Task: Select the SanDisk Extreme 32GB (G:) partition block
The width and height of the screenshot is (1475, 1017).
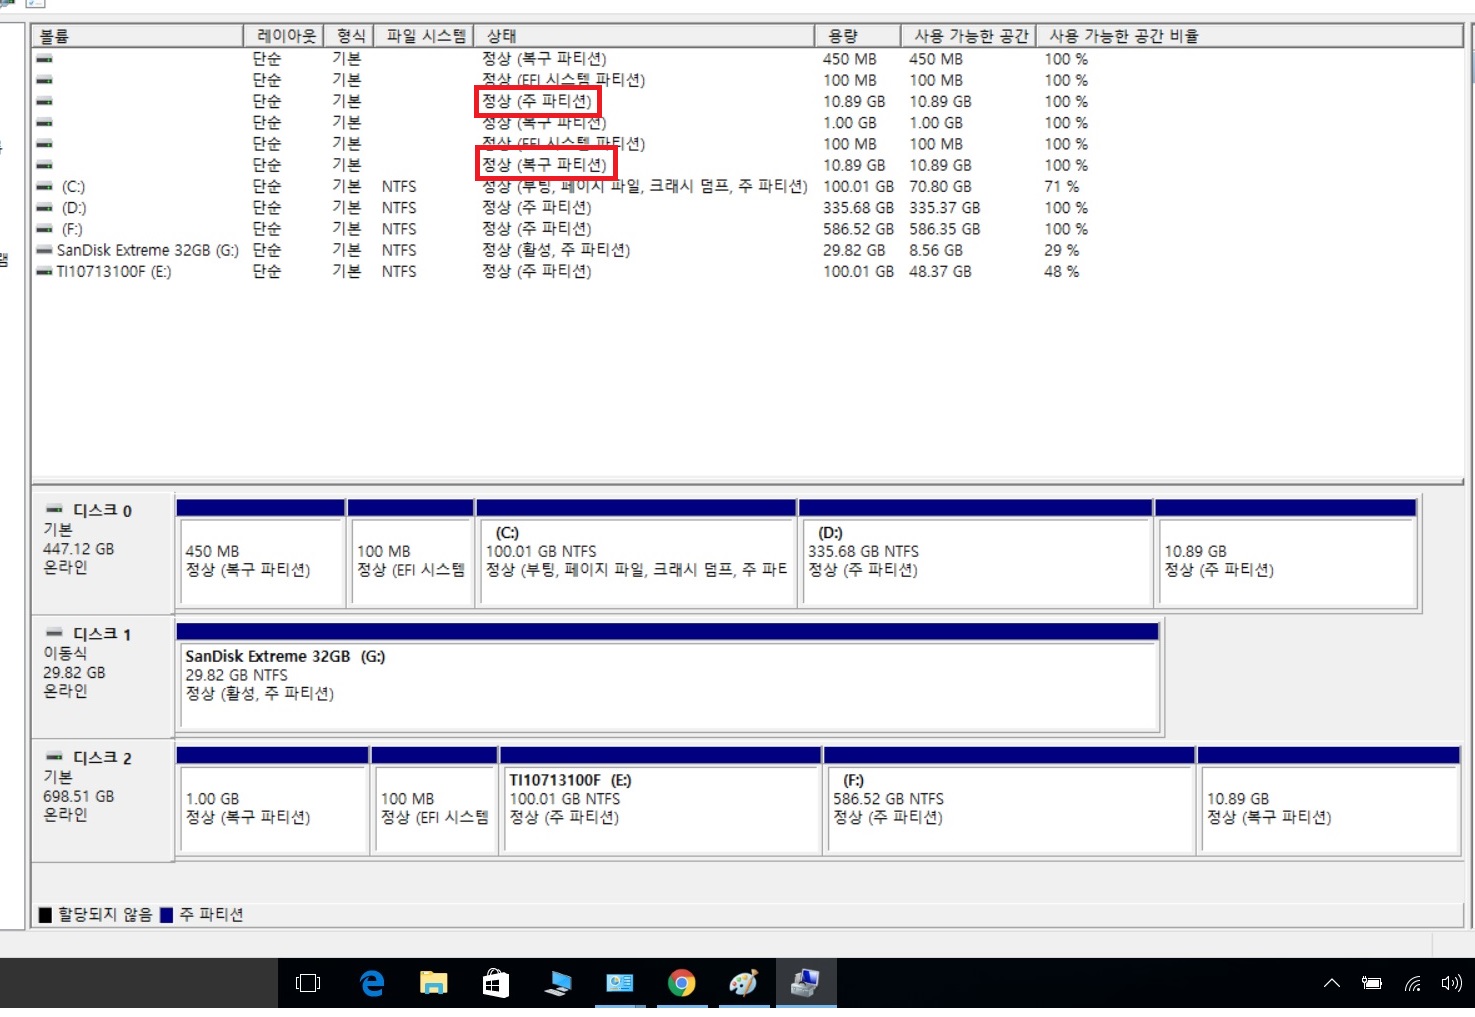Action: (x=668, y=677)
